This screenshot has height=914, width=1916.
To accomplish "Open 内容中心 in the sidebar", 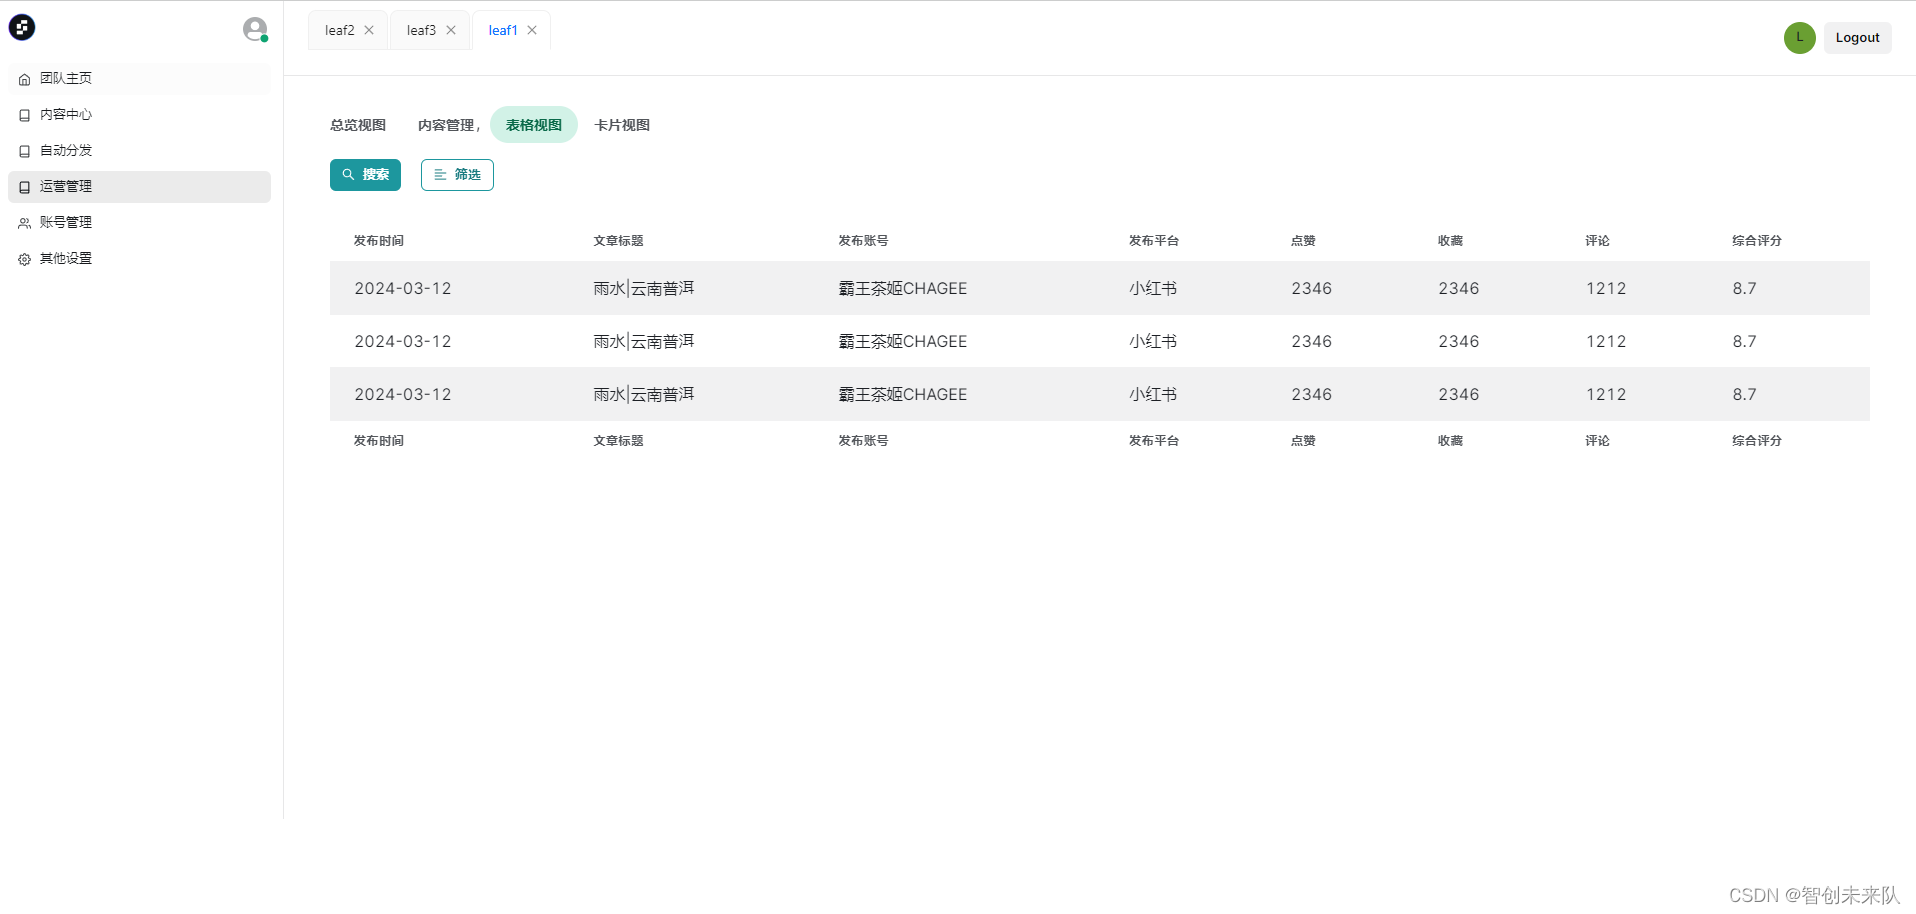I will point(139,115).
